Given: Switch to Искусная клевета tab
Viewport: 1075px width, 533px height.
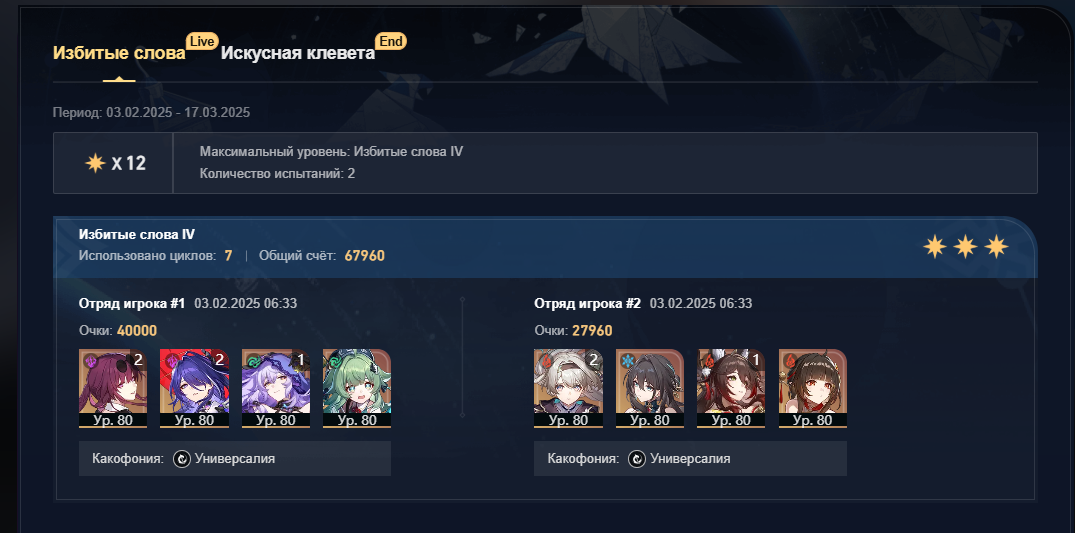Looking at the screenshot, I should pyautogui.click(x=298, y=53).
